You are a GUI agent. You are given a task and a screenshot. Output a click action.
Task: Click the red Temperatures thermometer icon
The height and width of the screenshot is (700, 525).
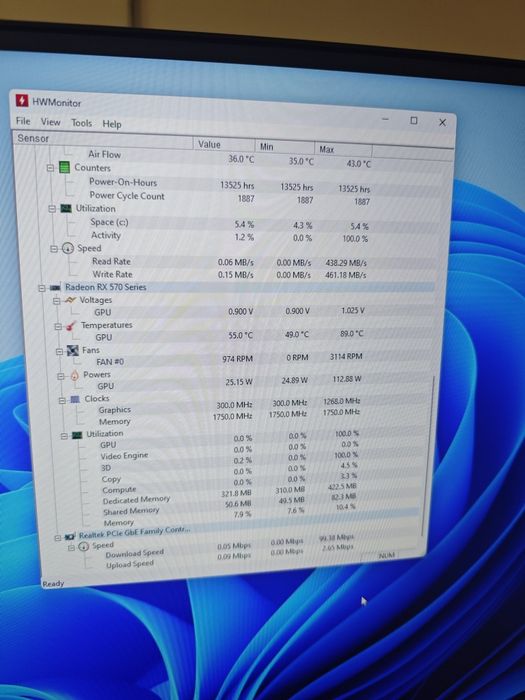click(x=71, y=326)
